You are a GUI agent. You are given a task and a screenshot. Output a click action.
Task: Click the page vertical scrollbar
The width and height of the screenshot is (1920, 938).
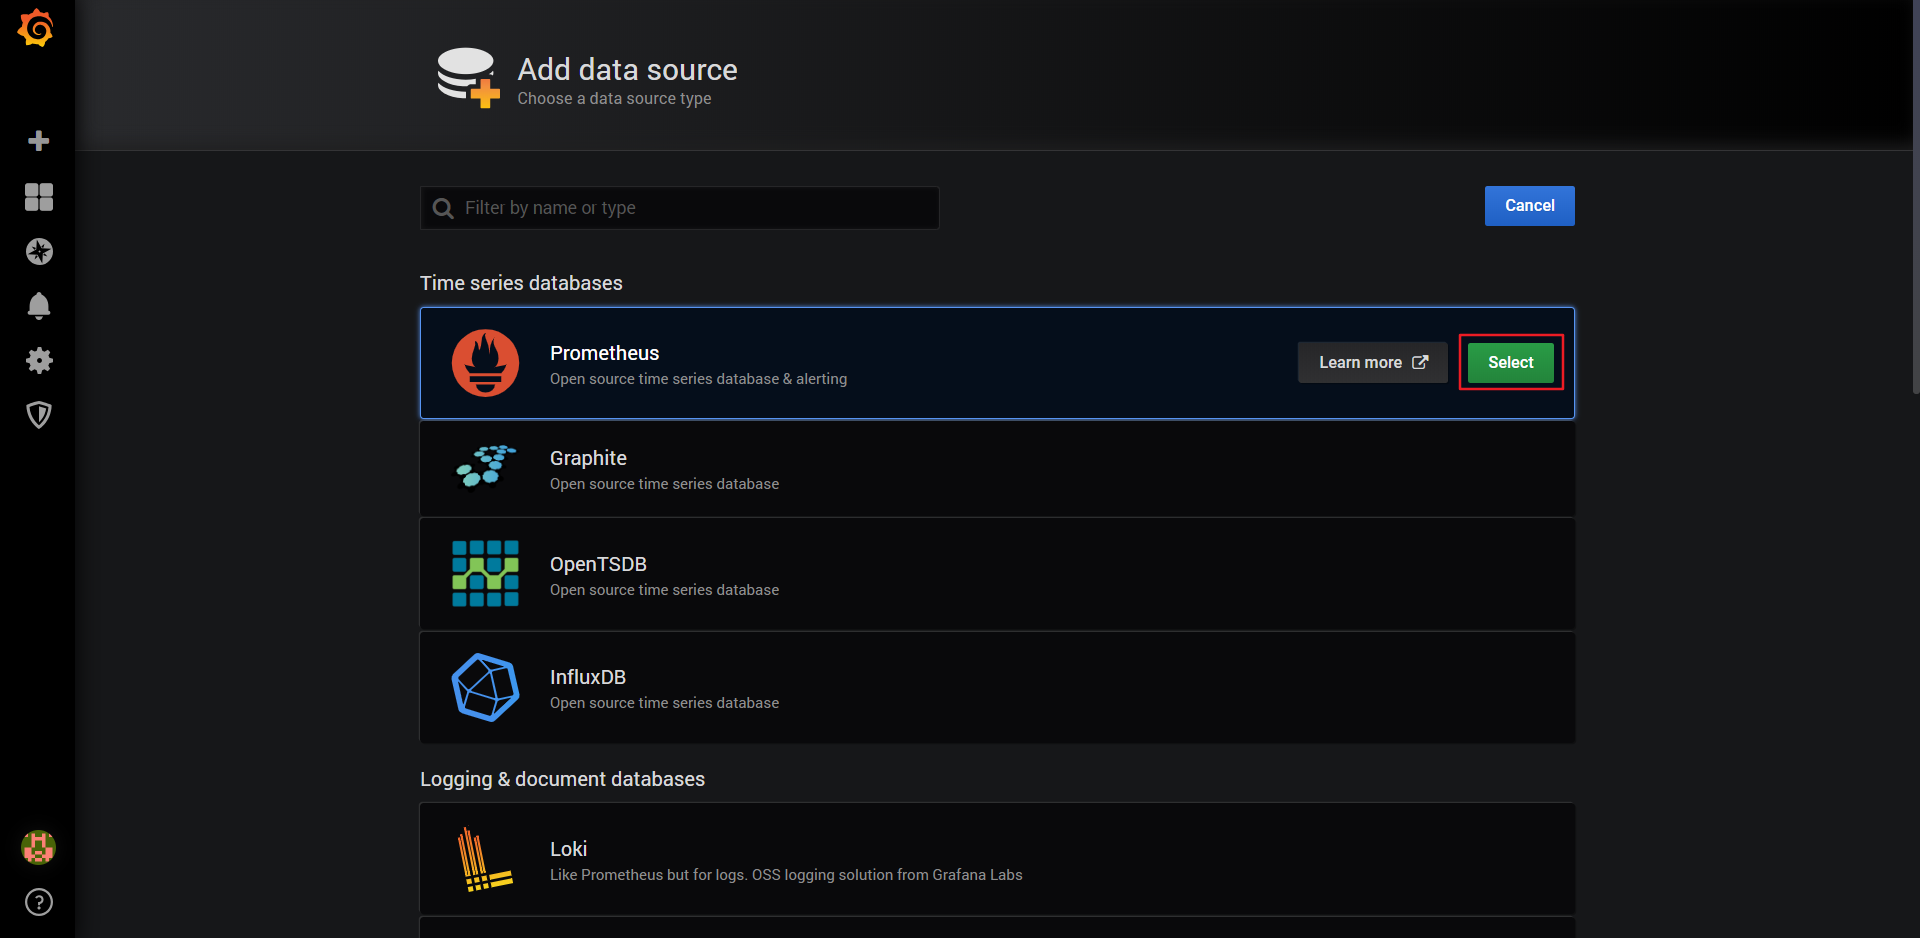pyautogui.click(x=1915, y=196)
